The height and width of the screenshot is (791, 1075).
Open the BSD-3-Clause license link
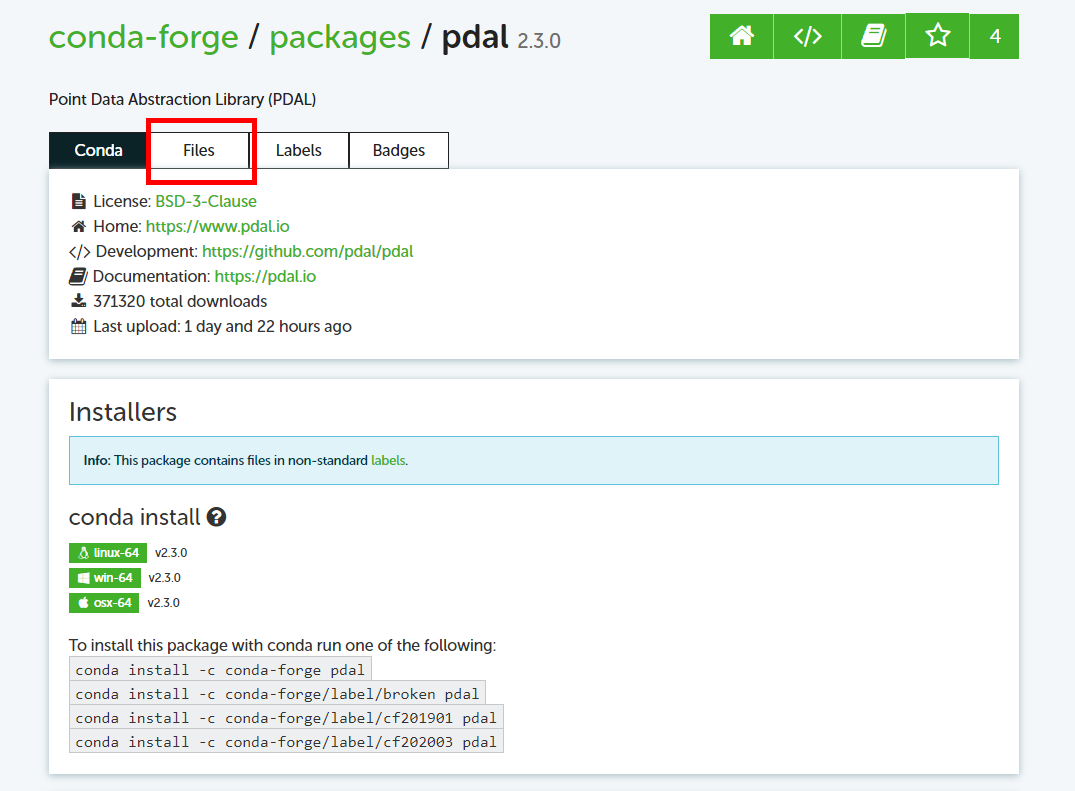pos(206,201)
